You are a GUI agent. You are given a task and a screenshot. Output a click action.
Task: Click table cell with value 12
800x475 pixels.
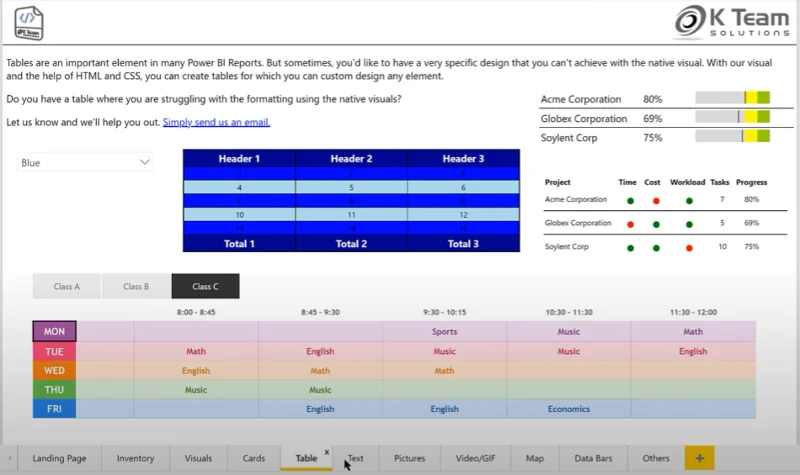coord(463,215)
